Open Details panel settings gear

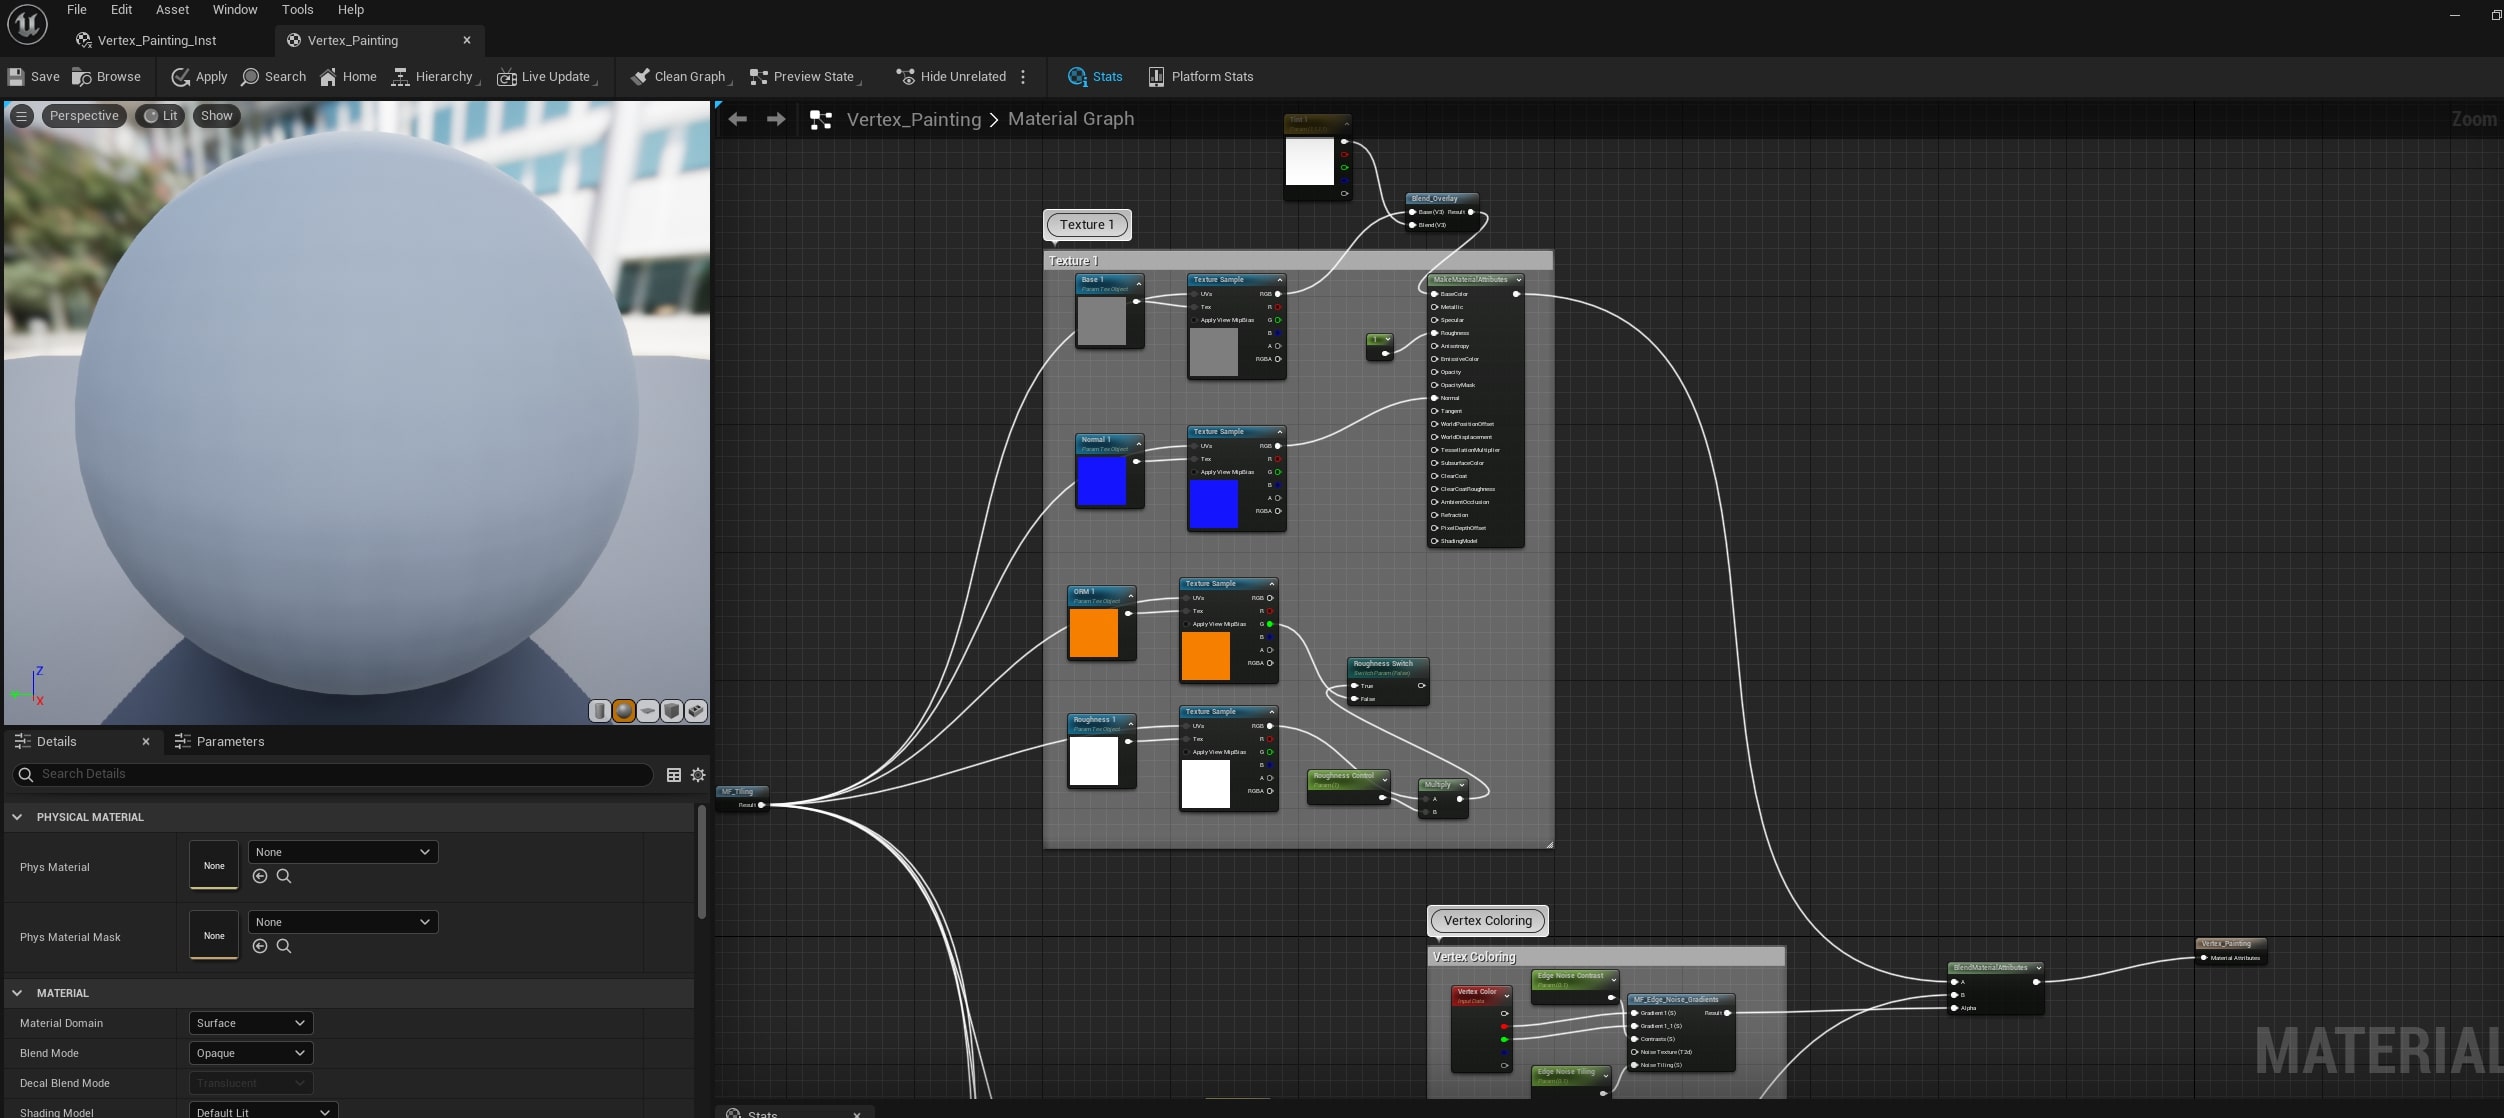698,775
